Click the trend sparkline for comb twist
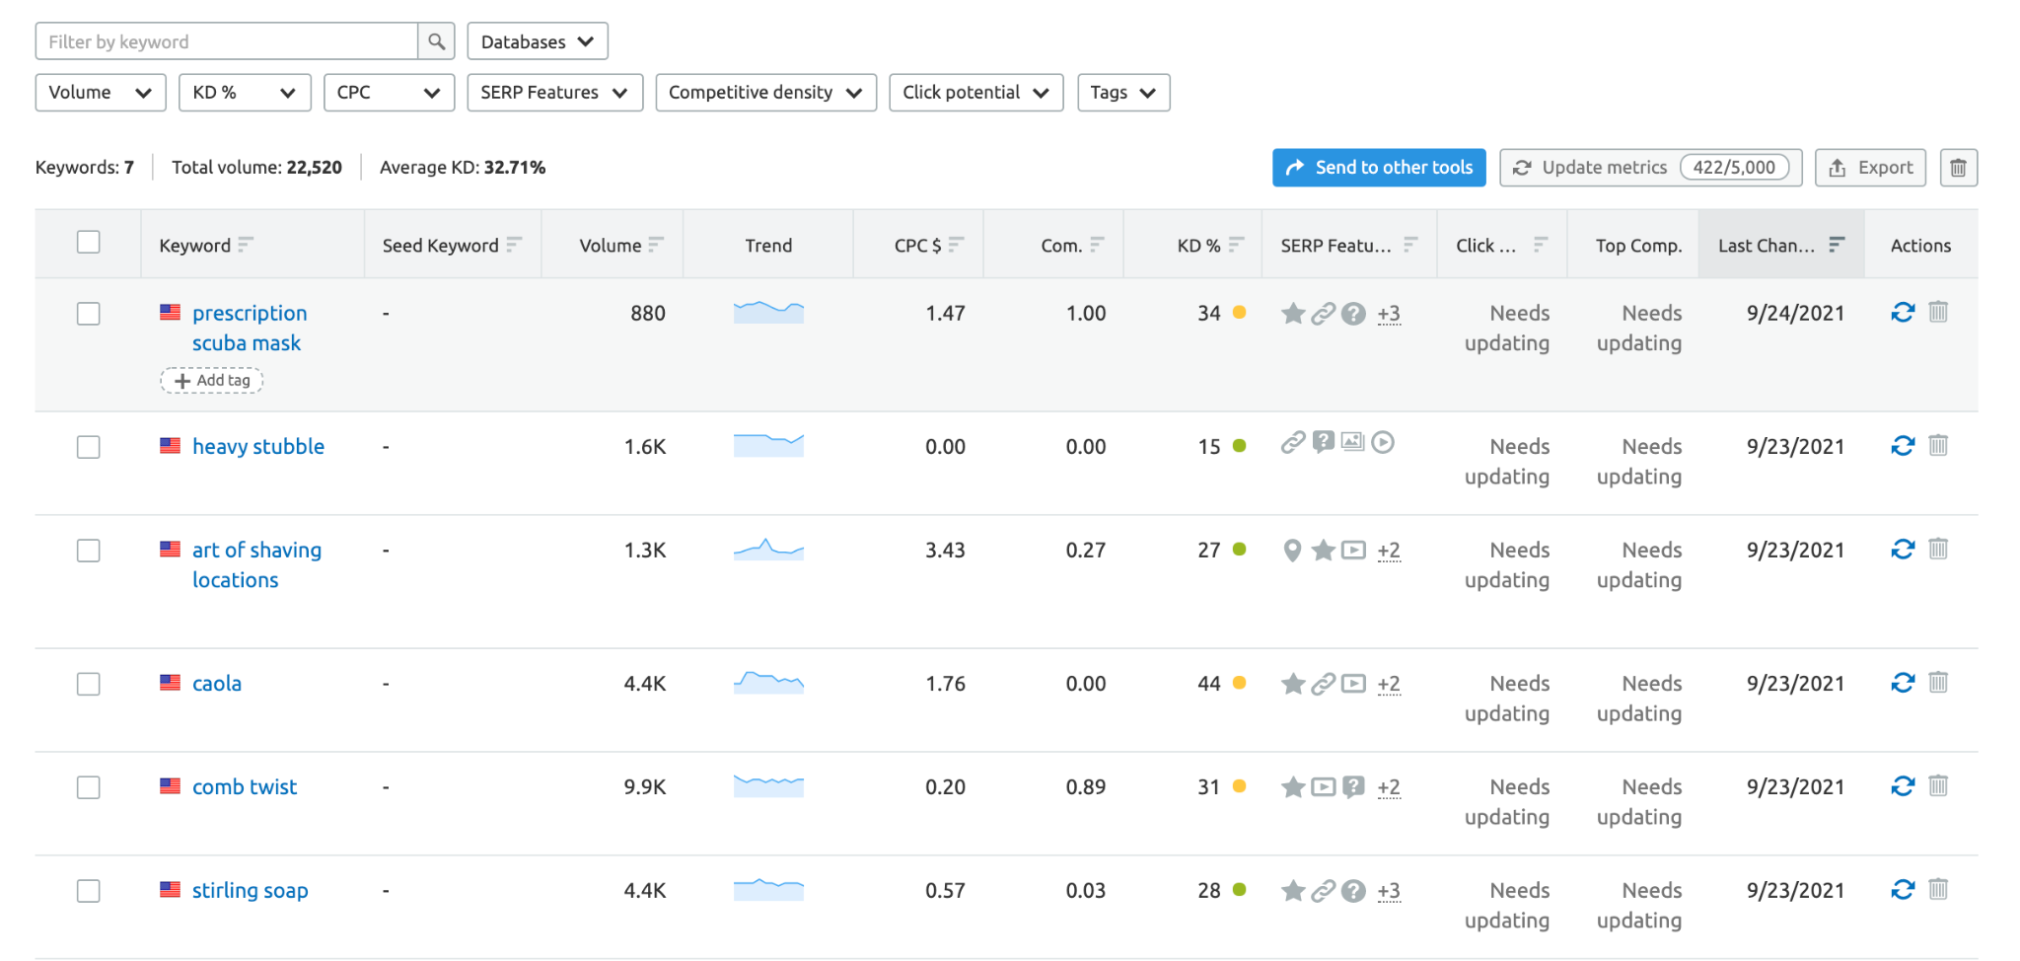 pos(768,786)
